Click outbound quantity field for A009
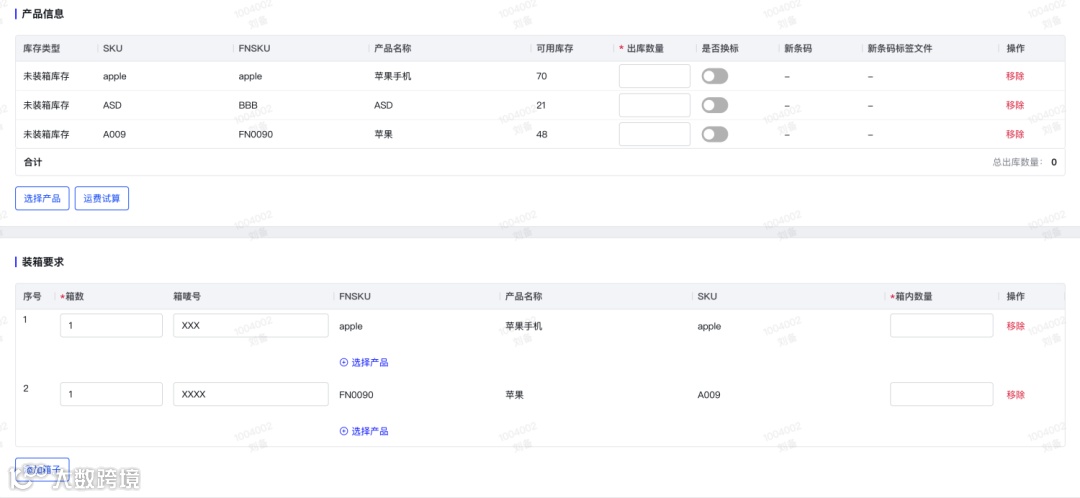Screen dimensions: 1080x498 pos(654,134)
